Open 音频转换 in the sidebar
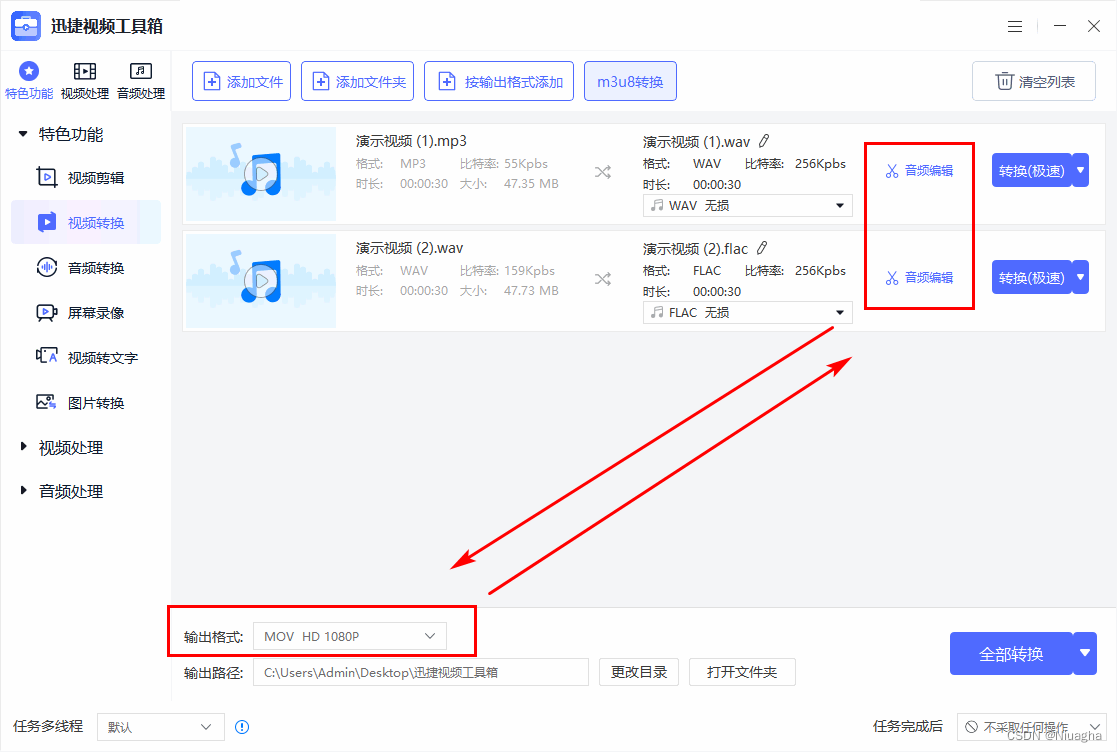This screenshot has width=1117, height=752. 85,268
